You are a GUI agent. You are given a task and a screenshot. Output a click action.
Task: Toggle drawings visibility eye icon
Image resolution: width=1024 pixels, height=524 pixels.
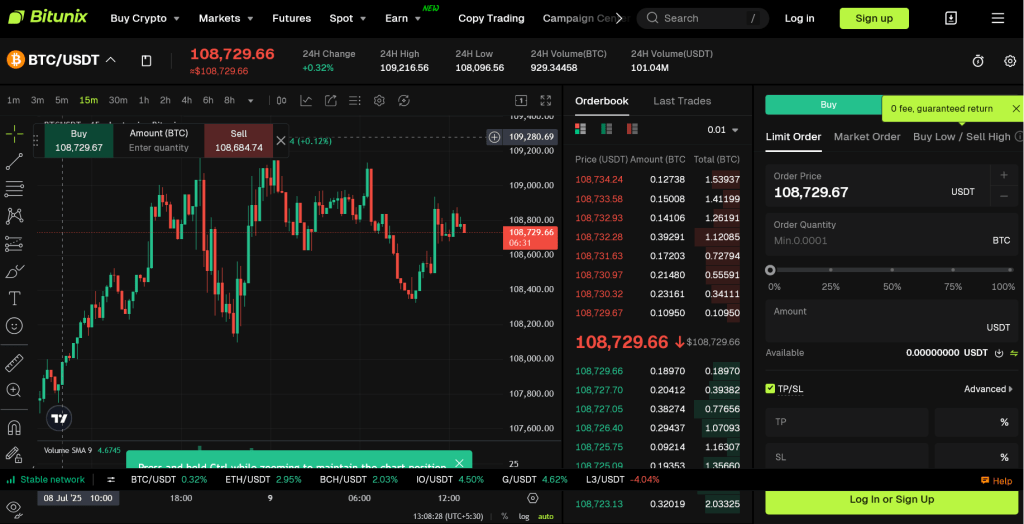[x=13, y=507]
